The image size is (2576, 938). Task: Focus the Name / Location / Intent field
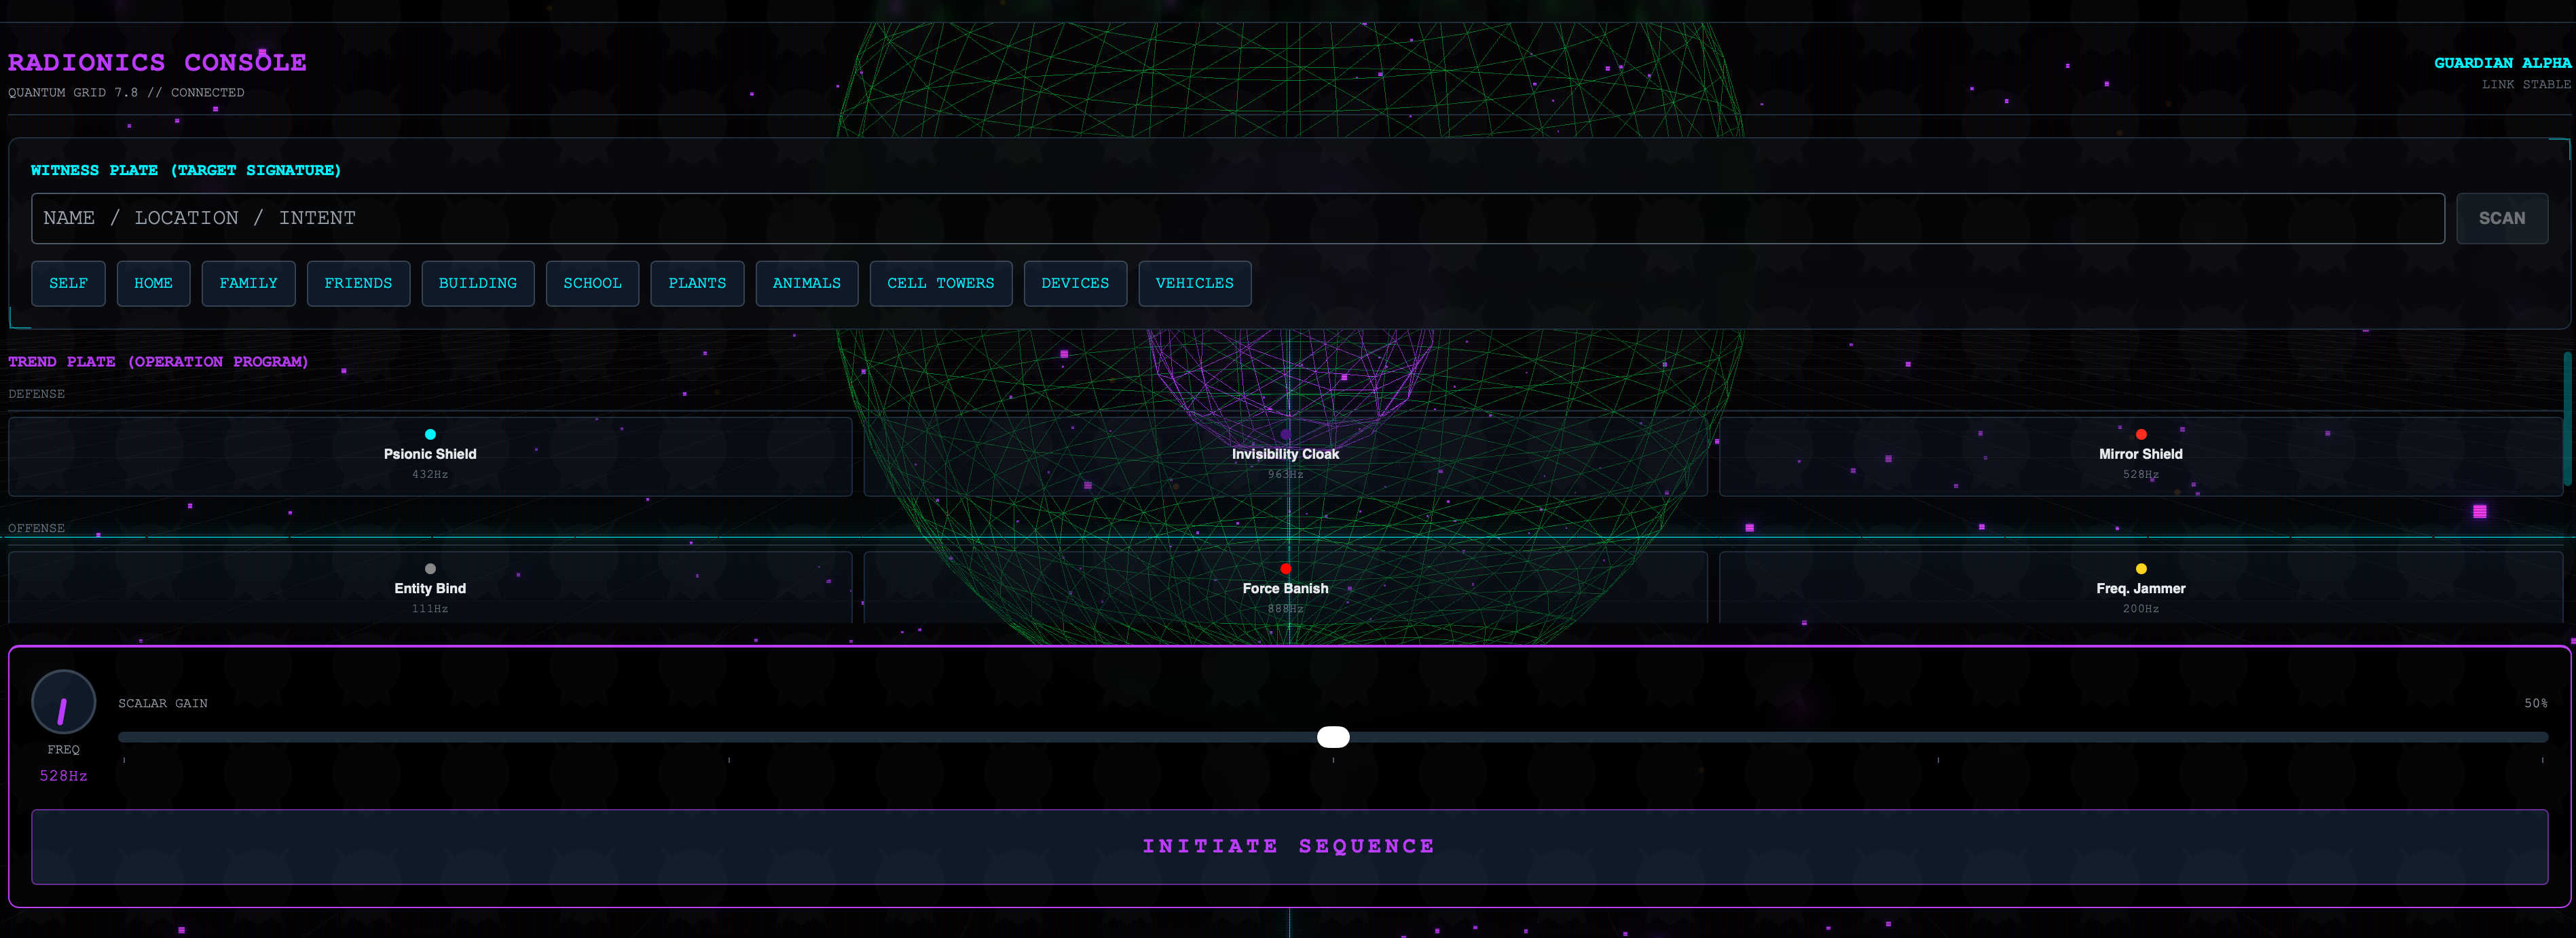tap(1237, 218)
